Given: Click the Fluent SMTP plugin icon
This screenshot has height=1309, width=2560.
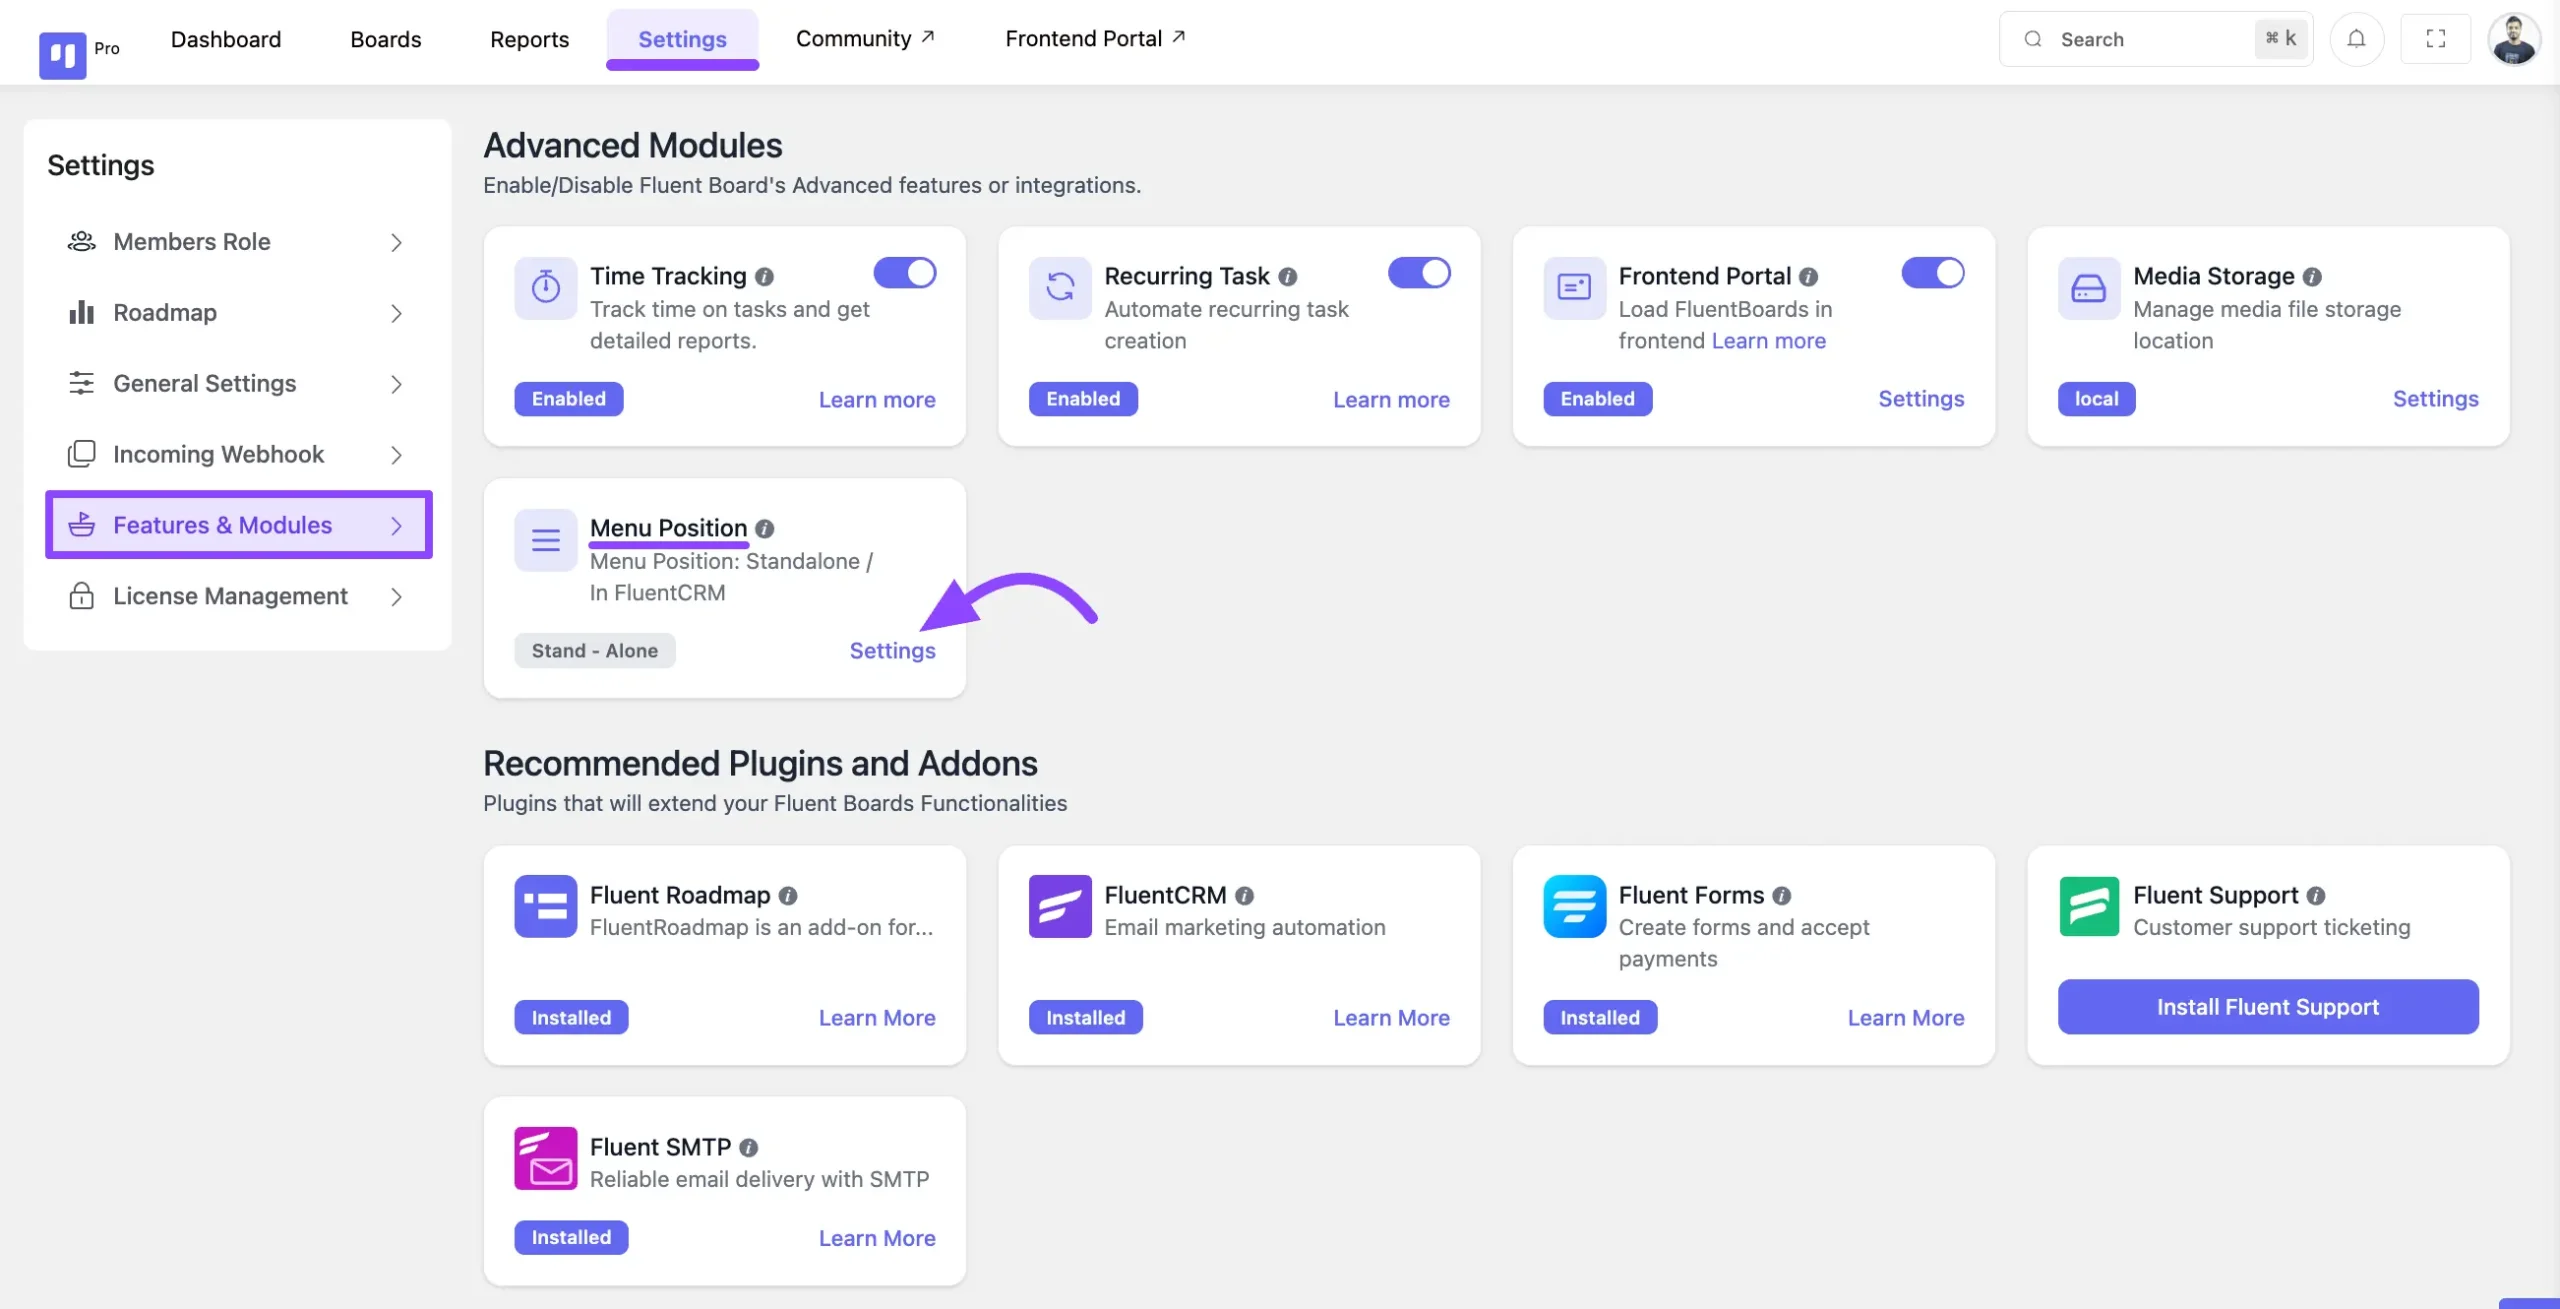Looking at the screenshot, I should pyautogui.click(x=546, y=1158).
